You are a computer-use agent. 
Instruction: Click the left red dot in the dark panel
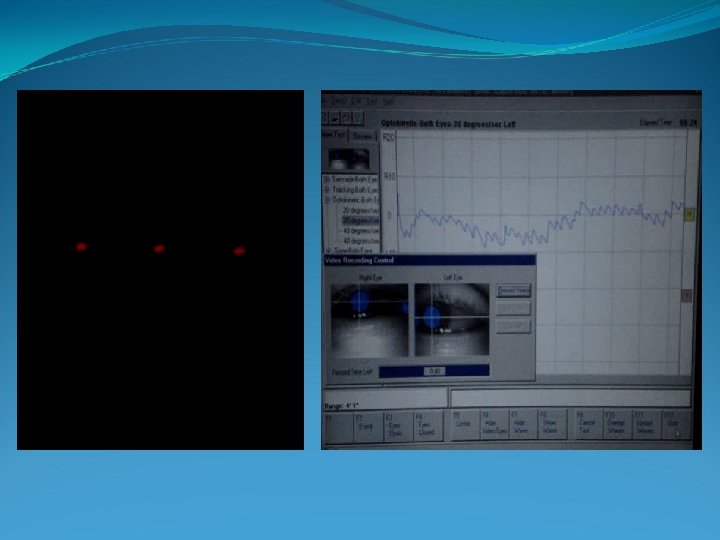pos(81,247)
